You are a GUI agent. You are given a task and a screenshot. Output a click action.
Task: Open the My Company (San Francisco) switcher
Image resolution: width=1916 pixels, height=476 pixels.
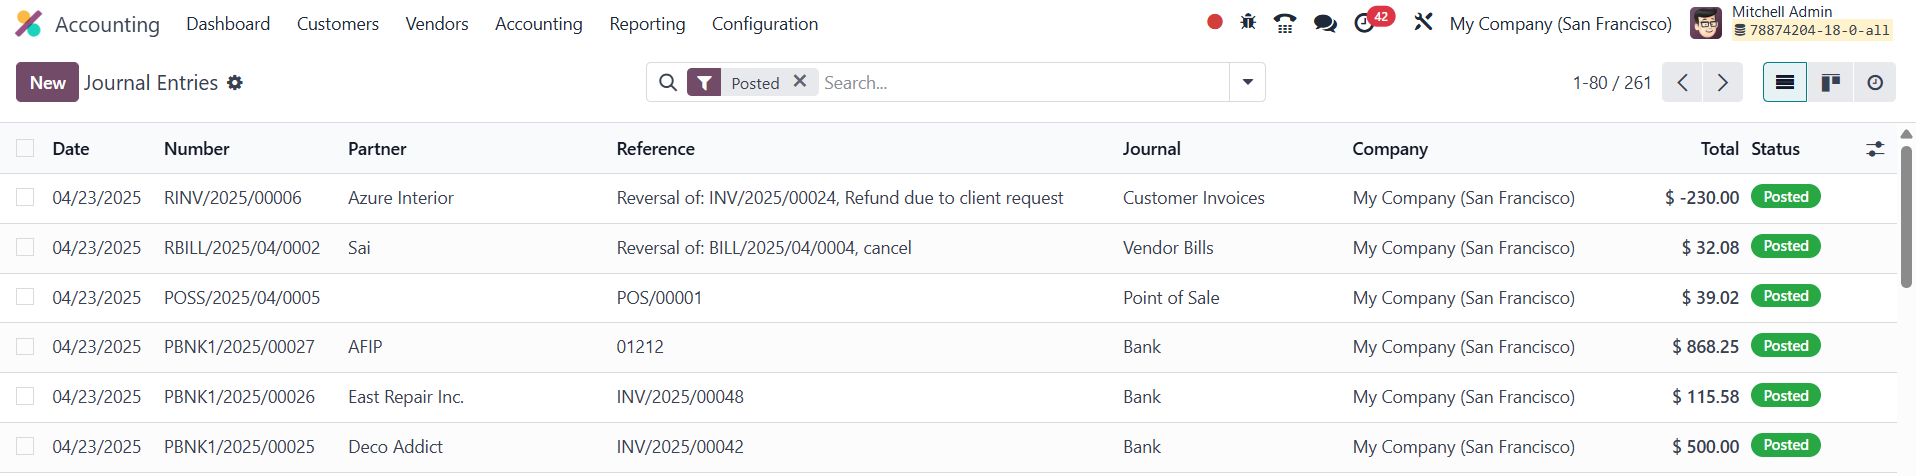(x=1560, y=24)
